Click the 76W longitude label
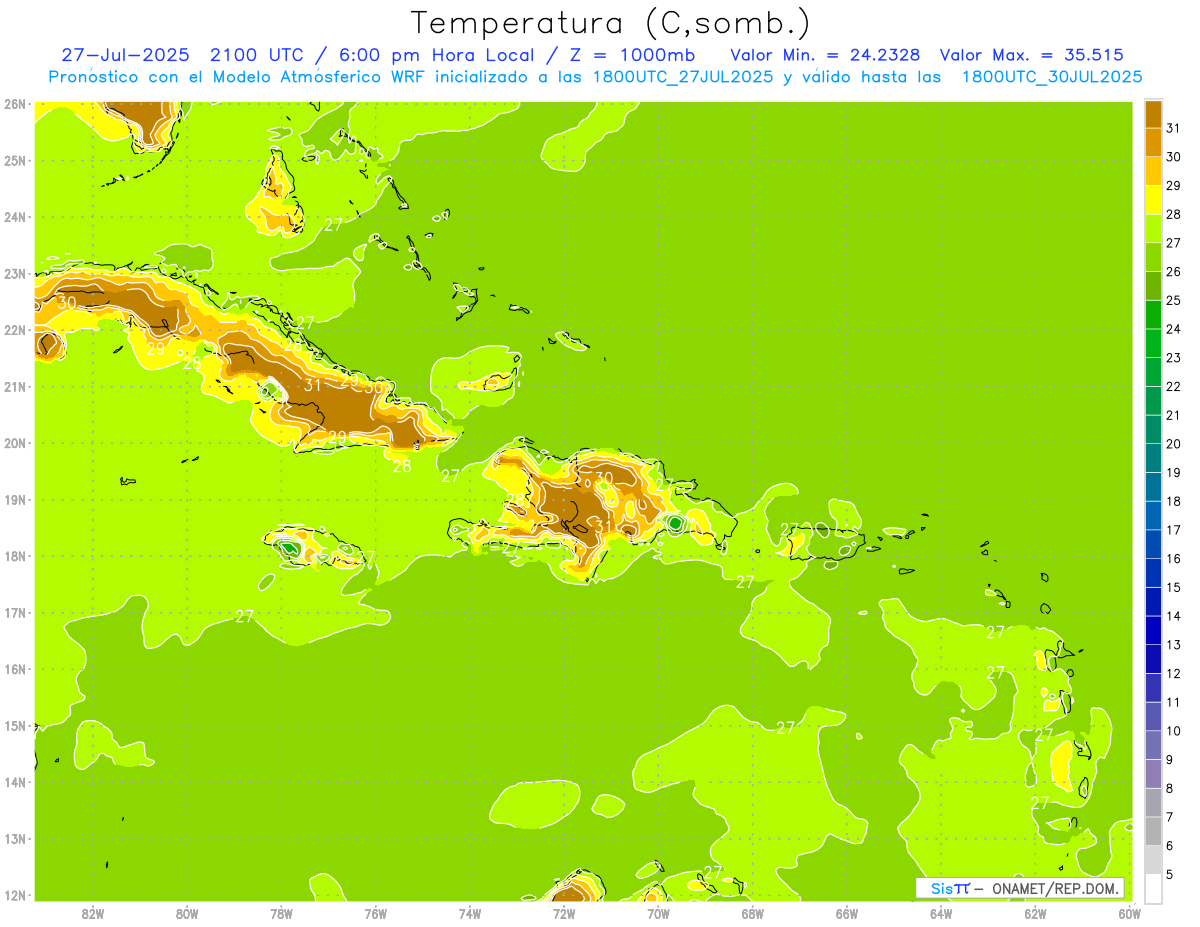This screenshot has width=1200, height=927. 375,913
